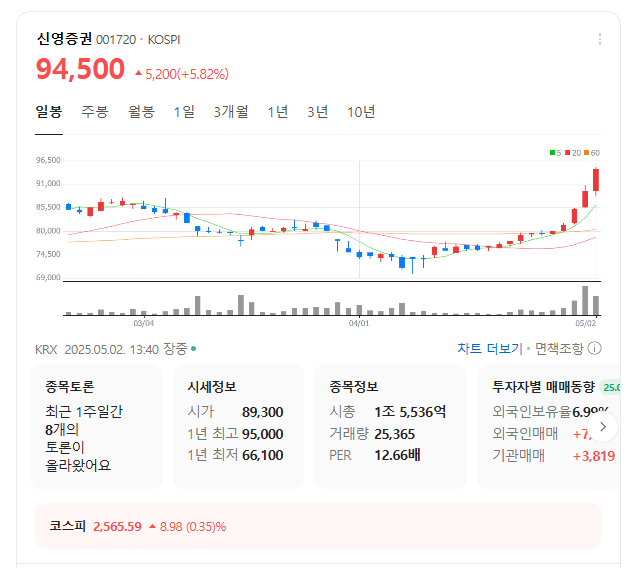
Task: Show the 3개월 chart range
Action: tap(231, 112)
